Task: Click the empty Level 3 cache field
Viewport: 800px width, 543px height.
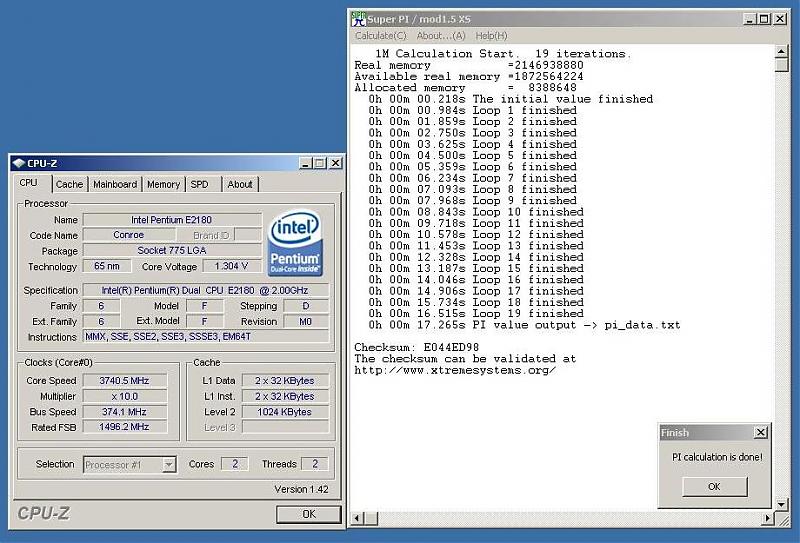Action: point(285,427)
